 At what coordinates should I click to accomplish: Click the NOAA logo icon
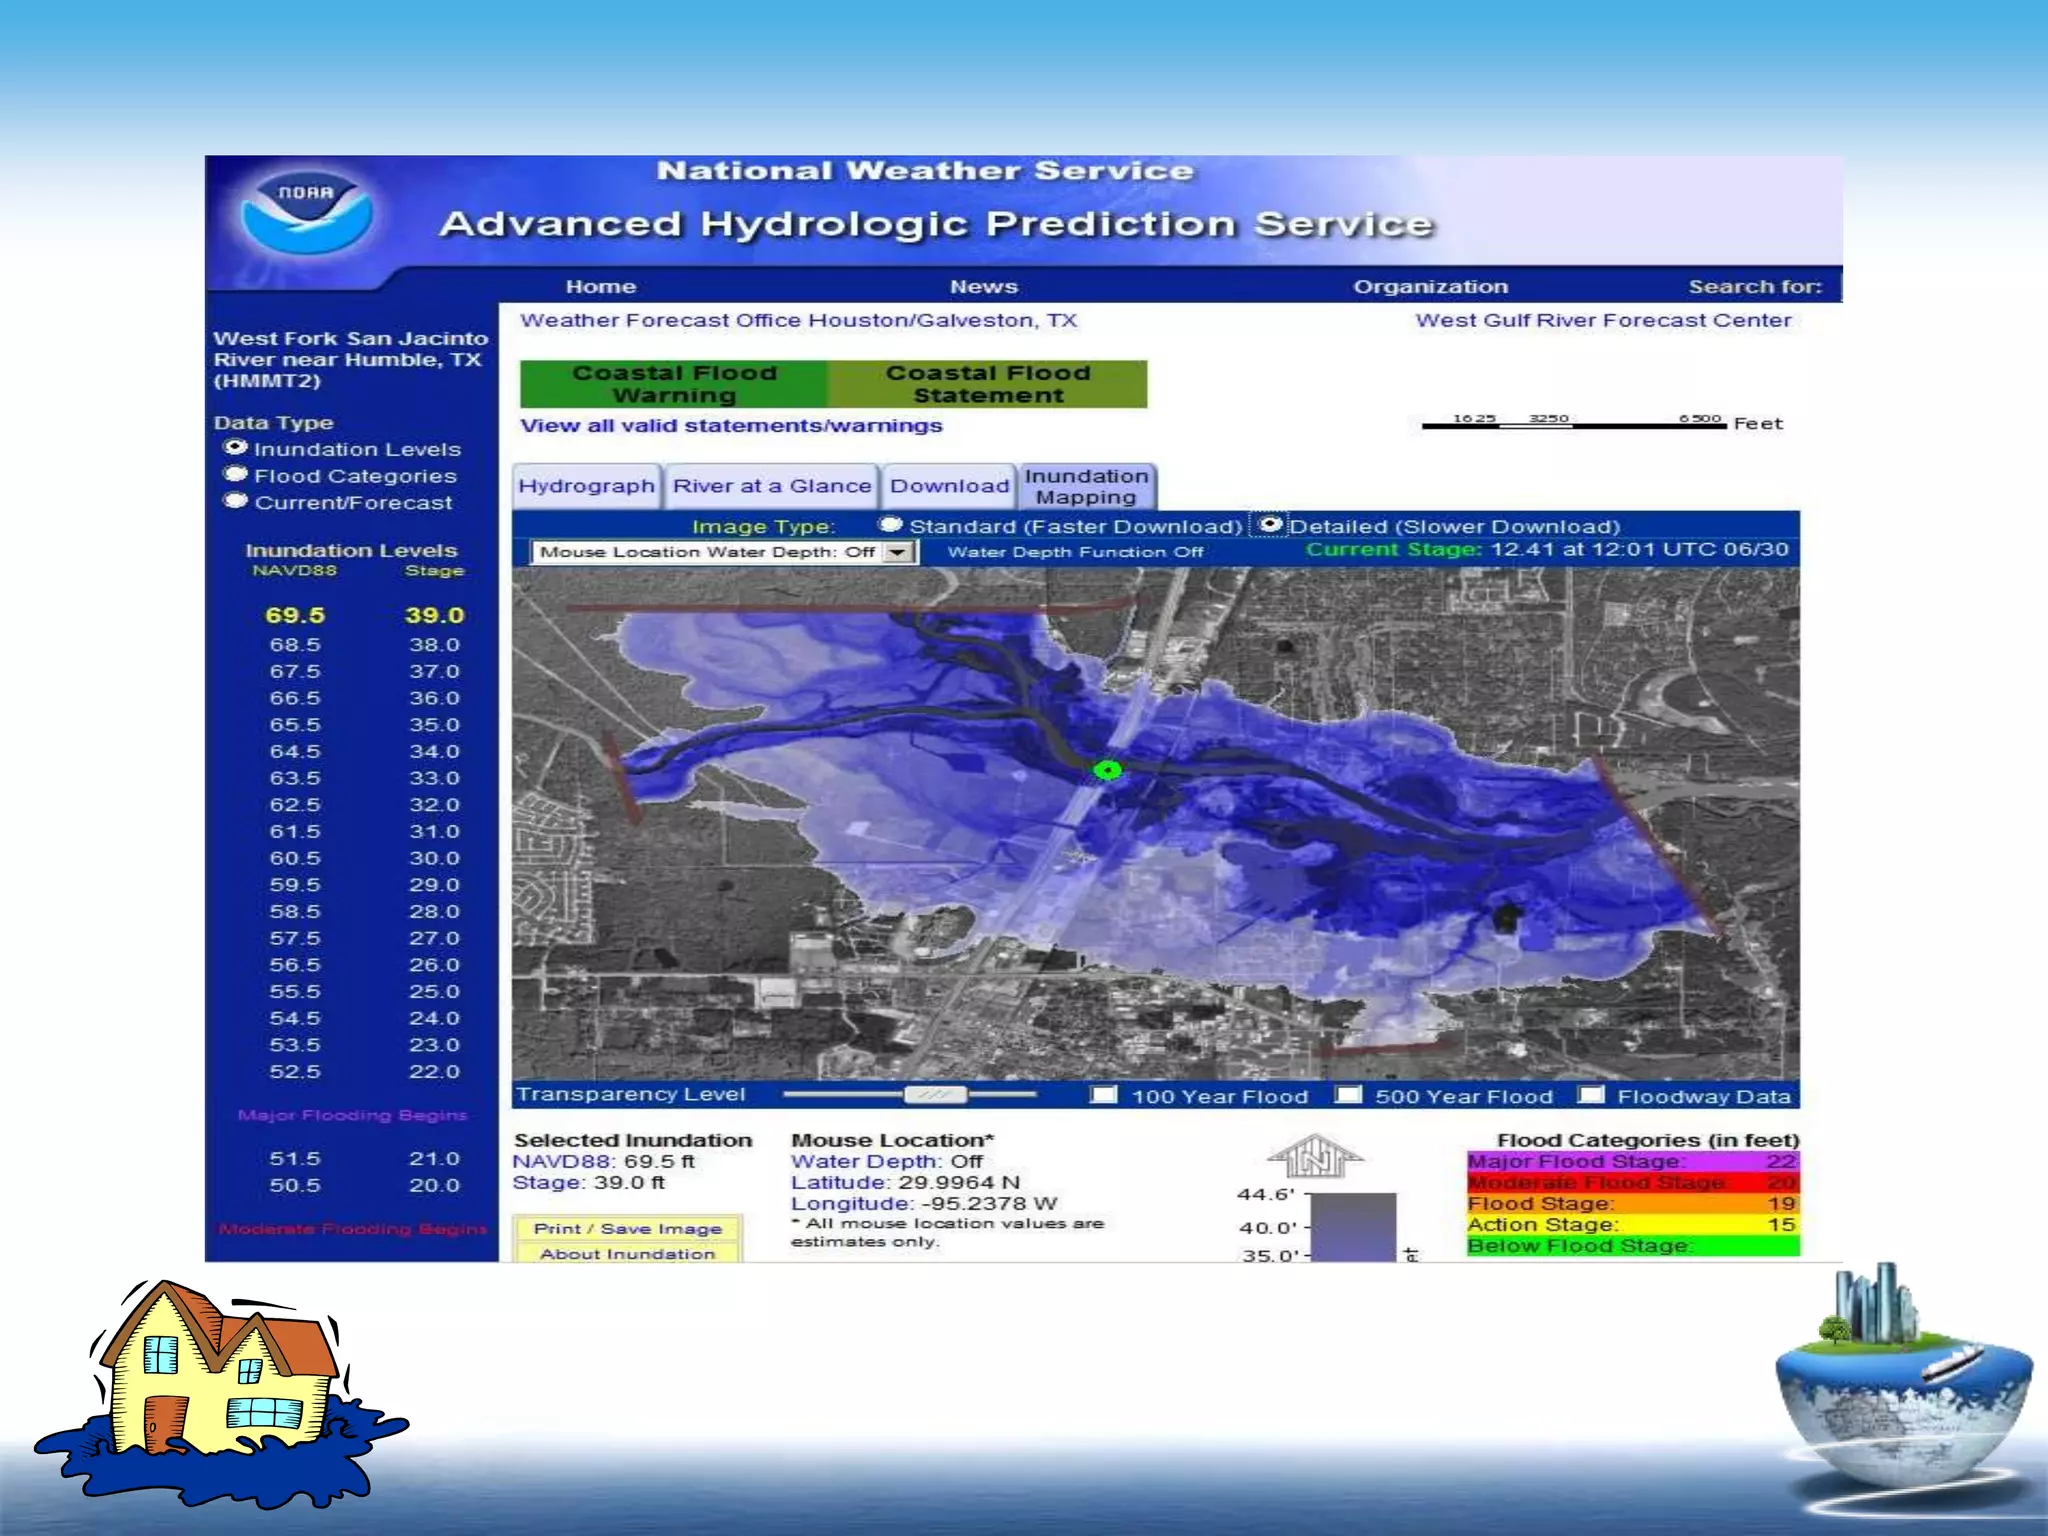[307, 213]
